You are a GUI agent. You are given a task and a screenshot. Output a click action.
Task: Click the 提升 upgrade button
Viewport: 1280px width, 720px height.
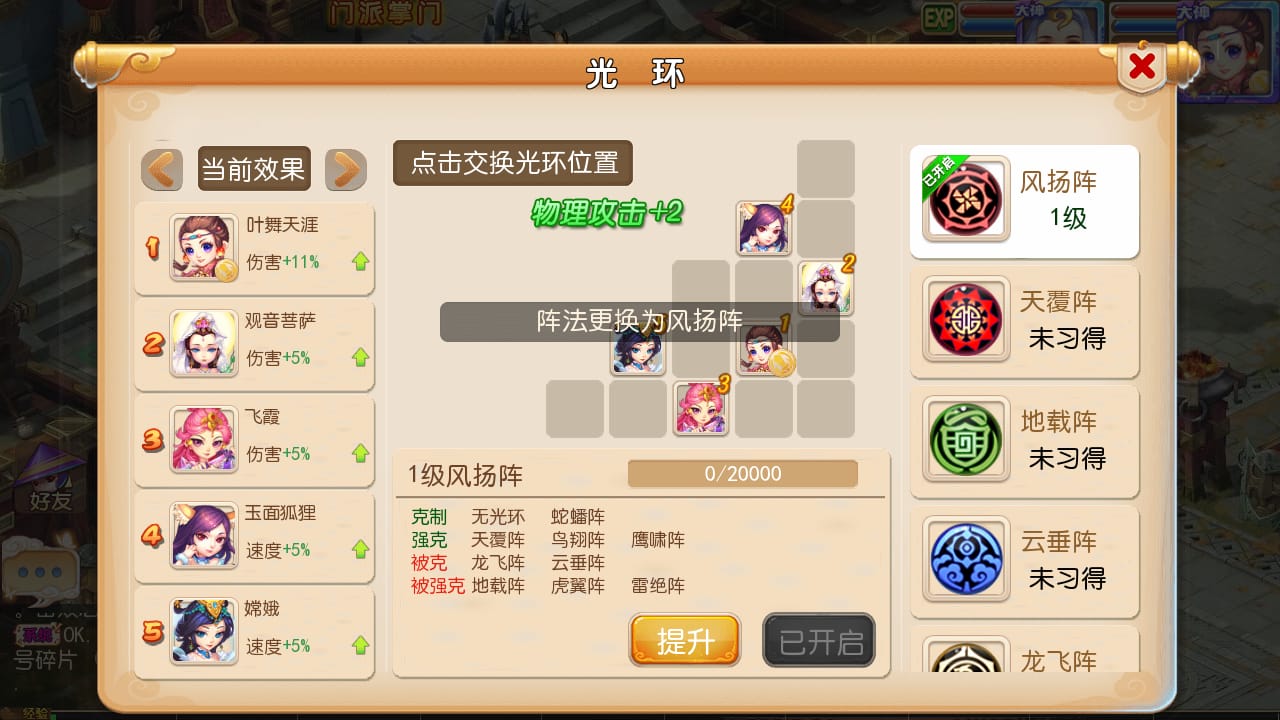685,640
